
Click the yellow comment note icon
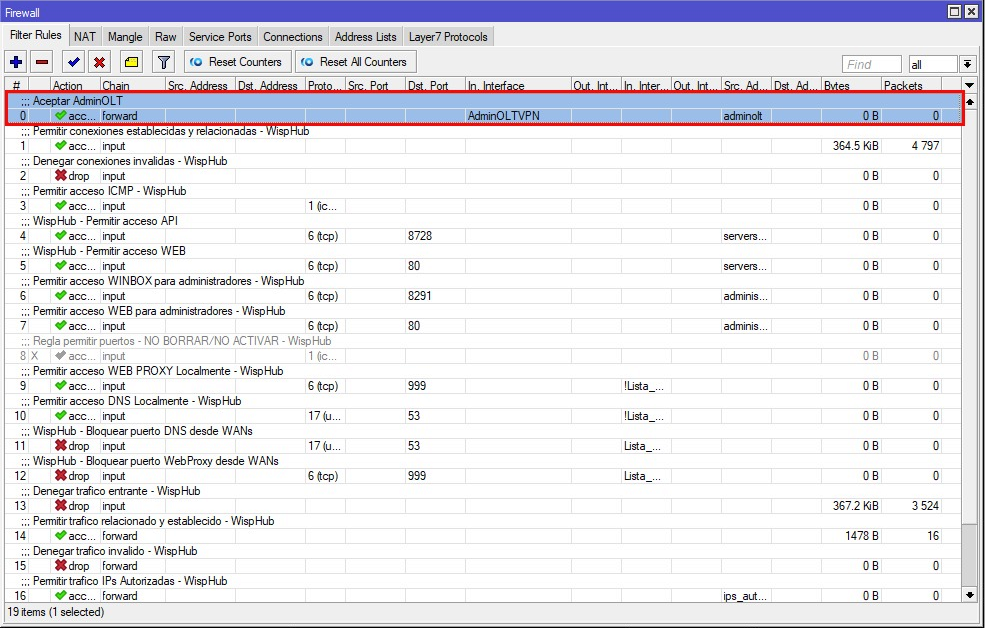point(131,62)
